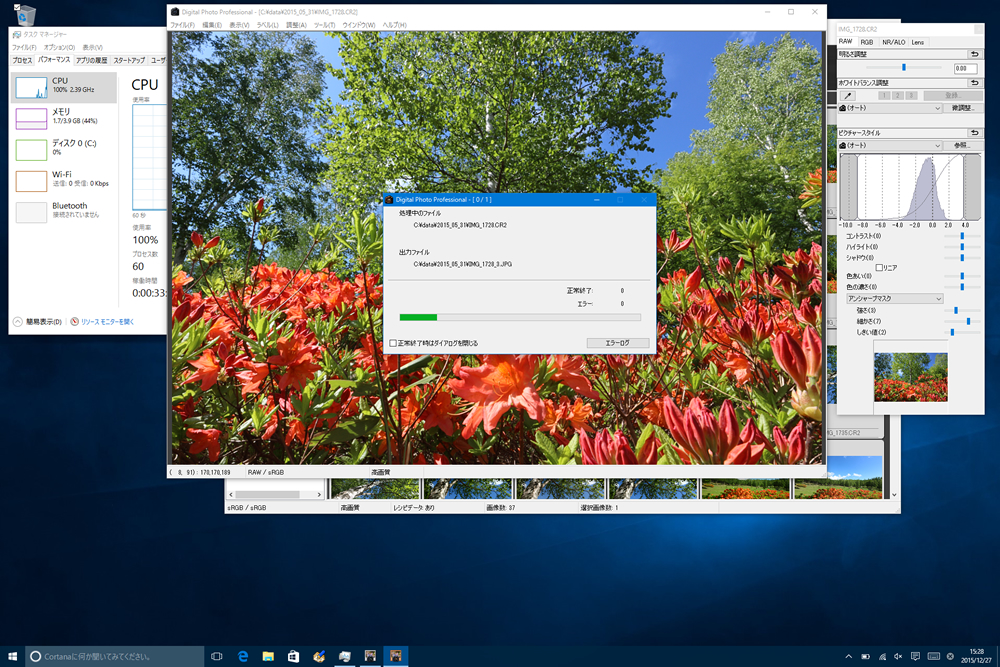Viewport: 1000px width, 667px height.
Task: Reset brightness adjustment with its undo arrow
Action: tap(974, 54)
